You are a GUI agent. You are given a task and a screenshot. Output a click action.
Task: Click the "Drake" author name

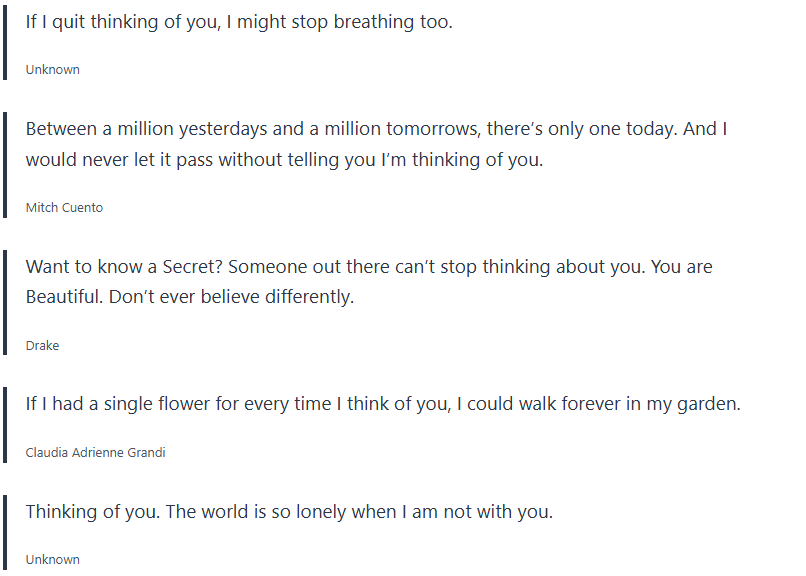tap(42, 346)
